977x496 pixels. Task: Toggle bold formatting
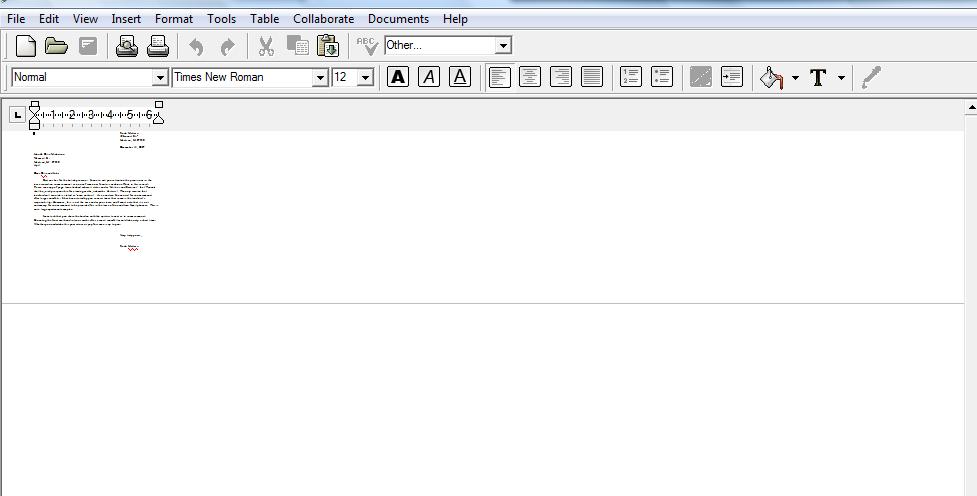[398, 77]
